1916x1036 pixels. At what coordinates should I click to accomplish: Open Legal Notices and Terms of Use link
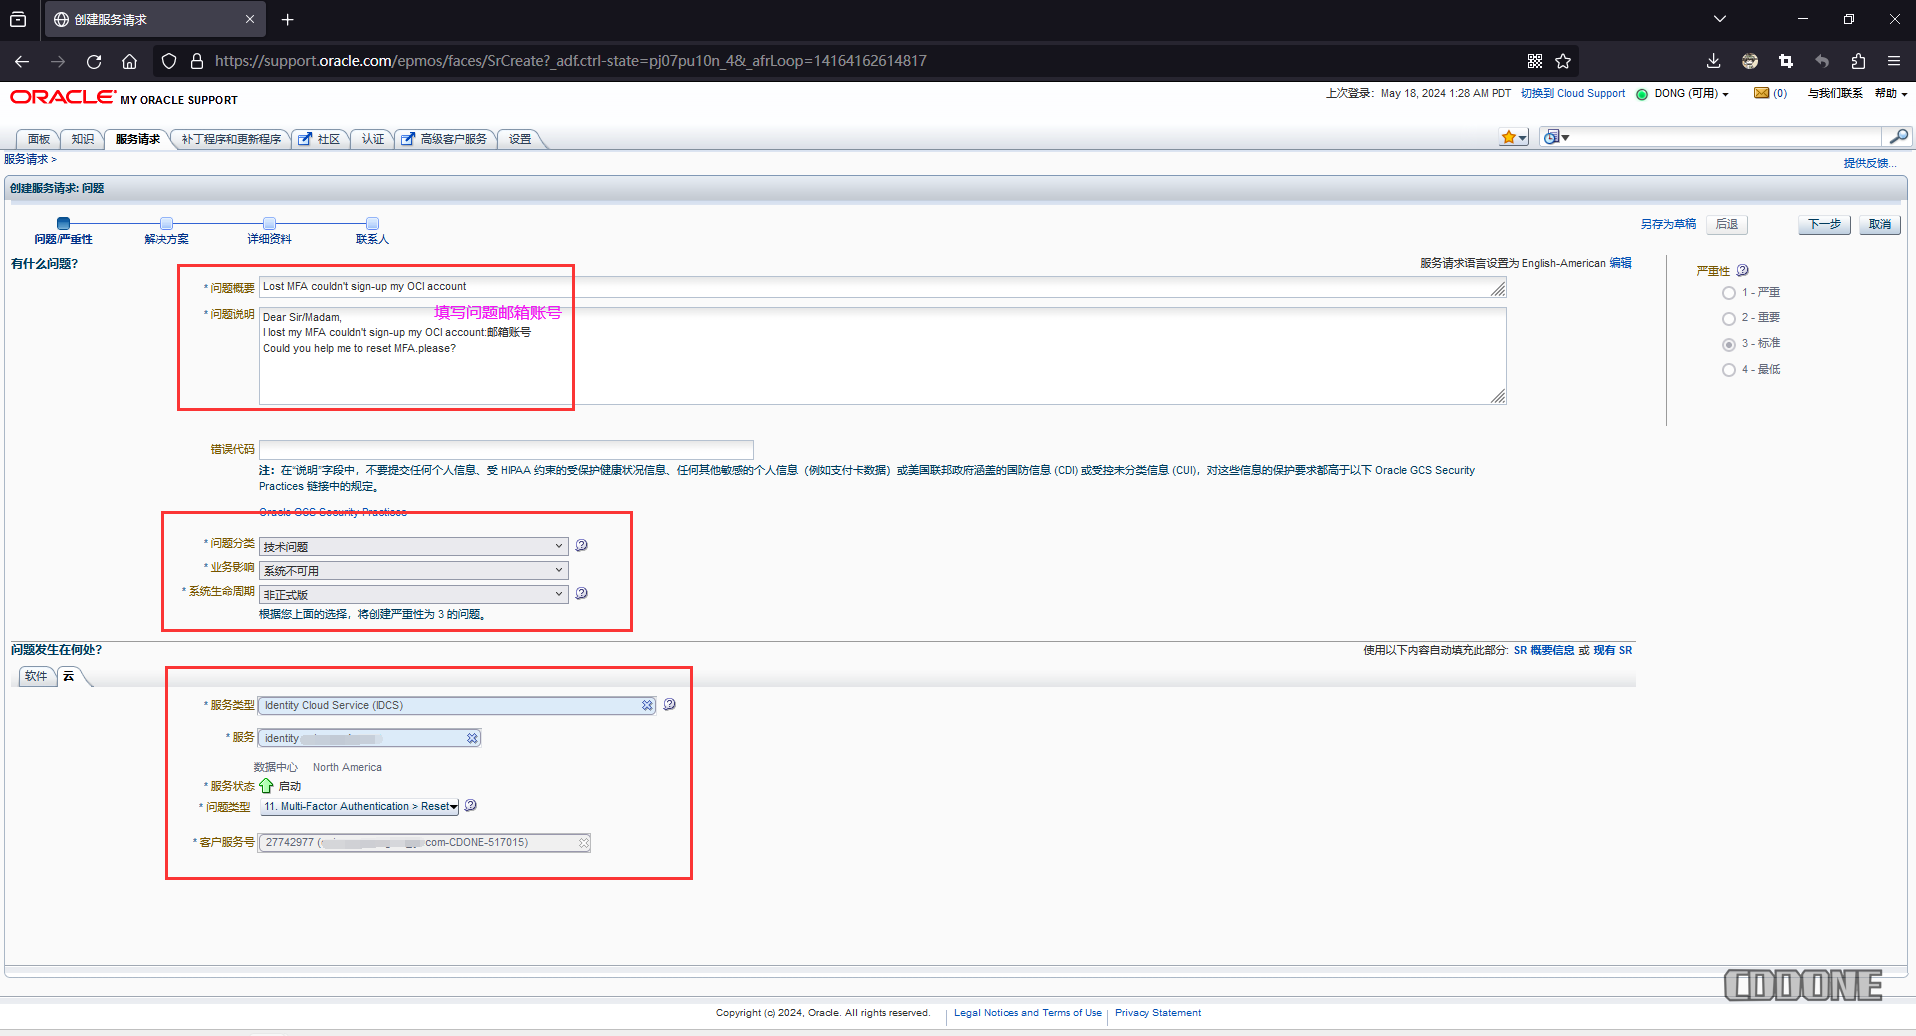point(1028,1013)
